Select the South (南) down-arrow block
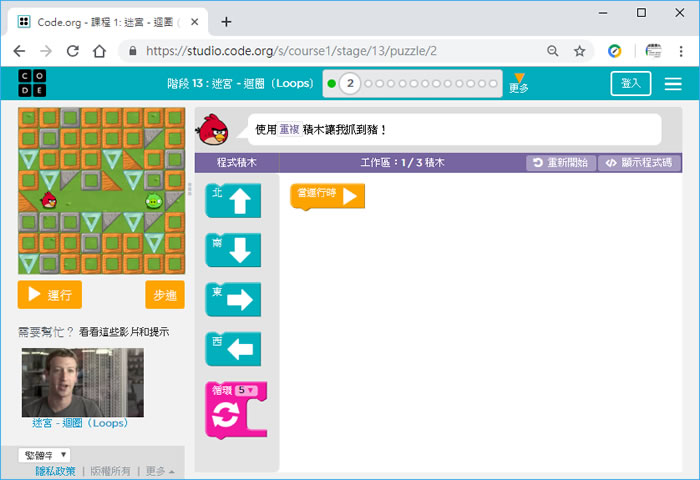Viewport: 700px width, 480px height. tap(233, 250)
